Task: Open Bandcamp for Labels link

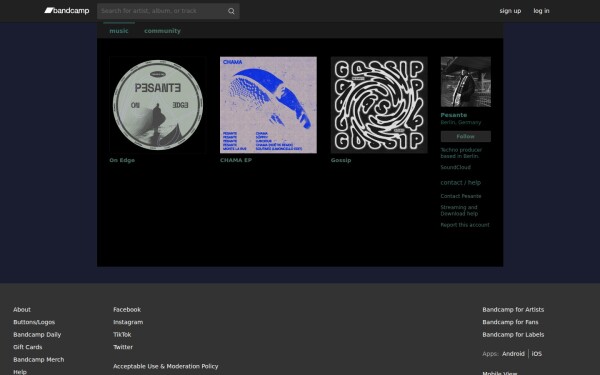Action: [x=513, y=334]
